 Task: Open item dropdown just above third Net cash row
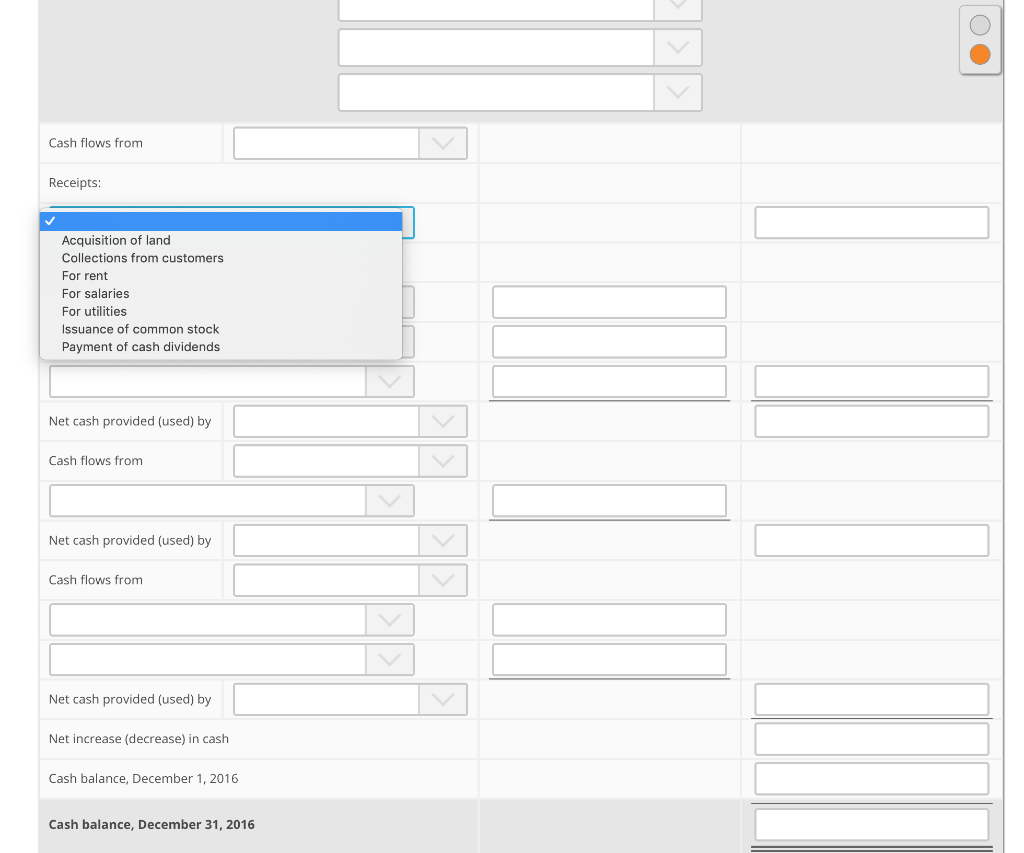(232, 660)
